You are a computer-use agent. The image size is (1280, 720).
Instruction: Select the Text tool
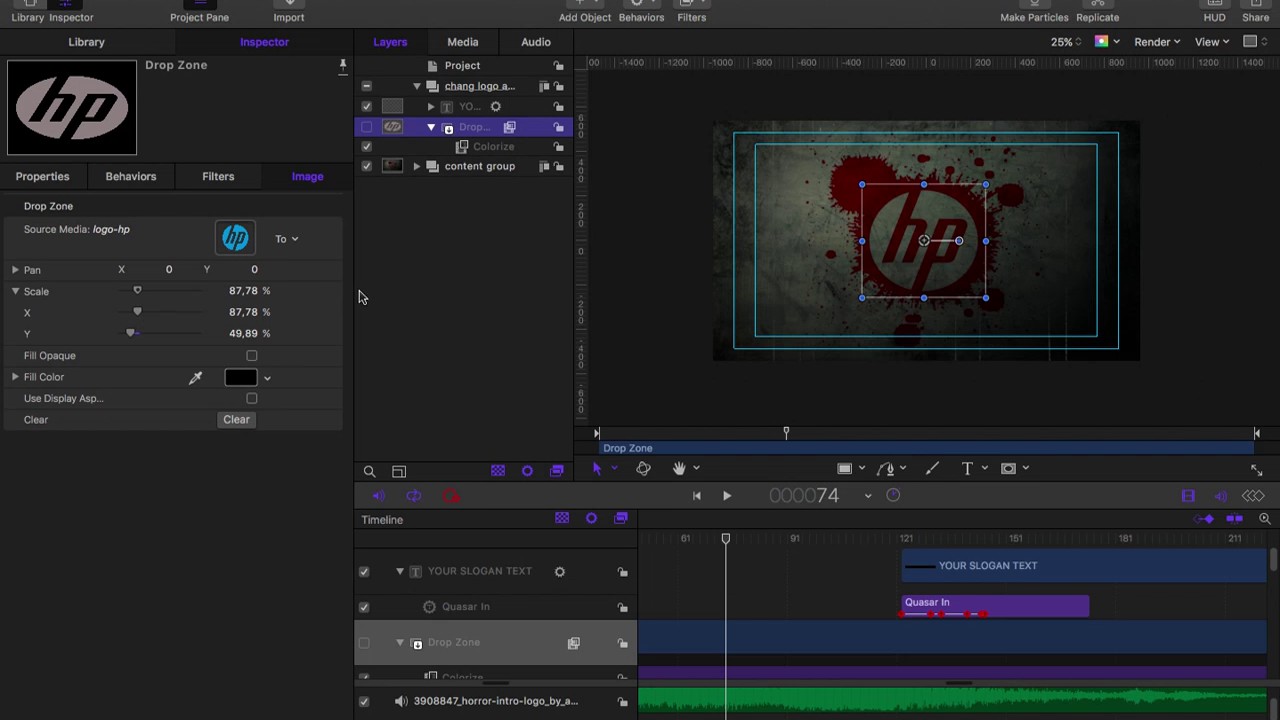(967, 468)
